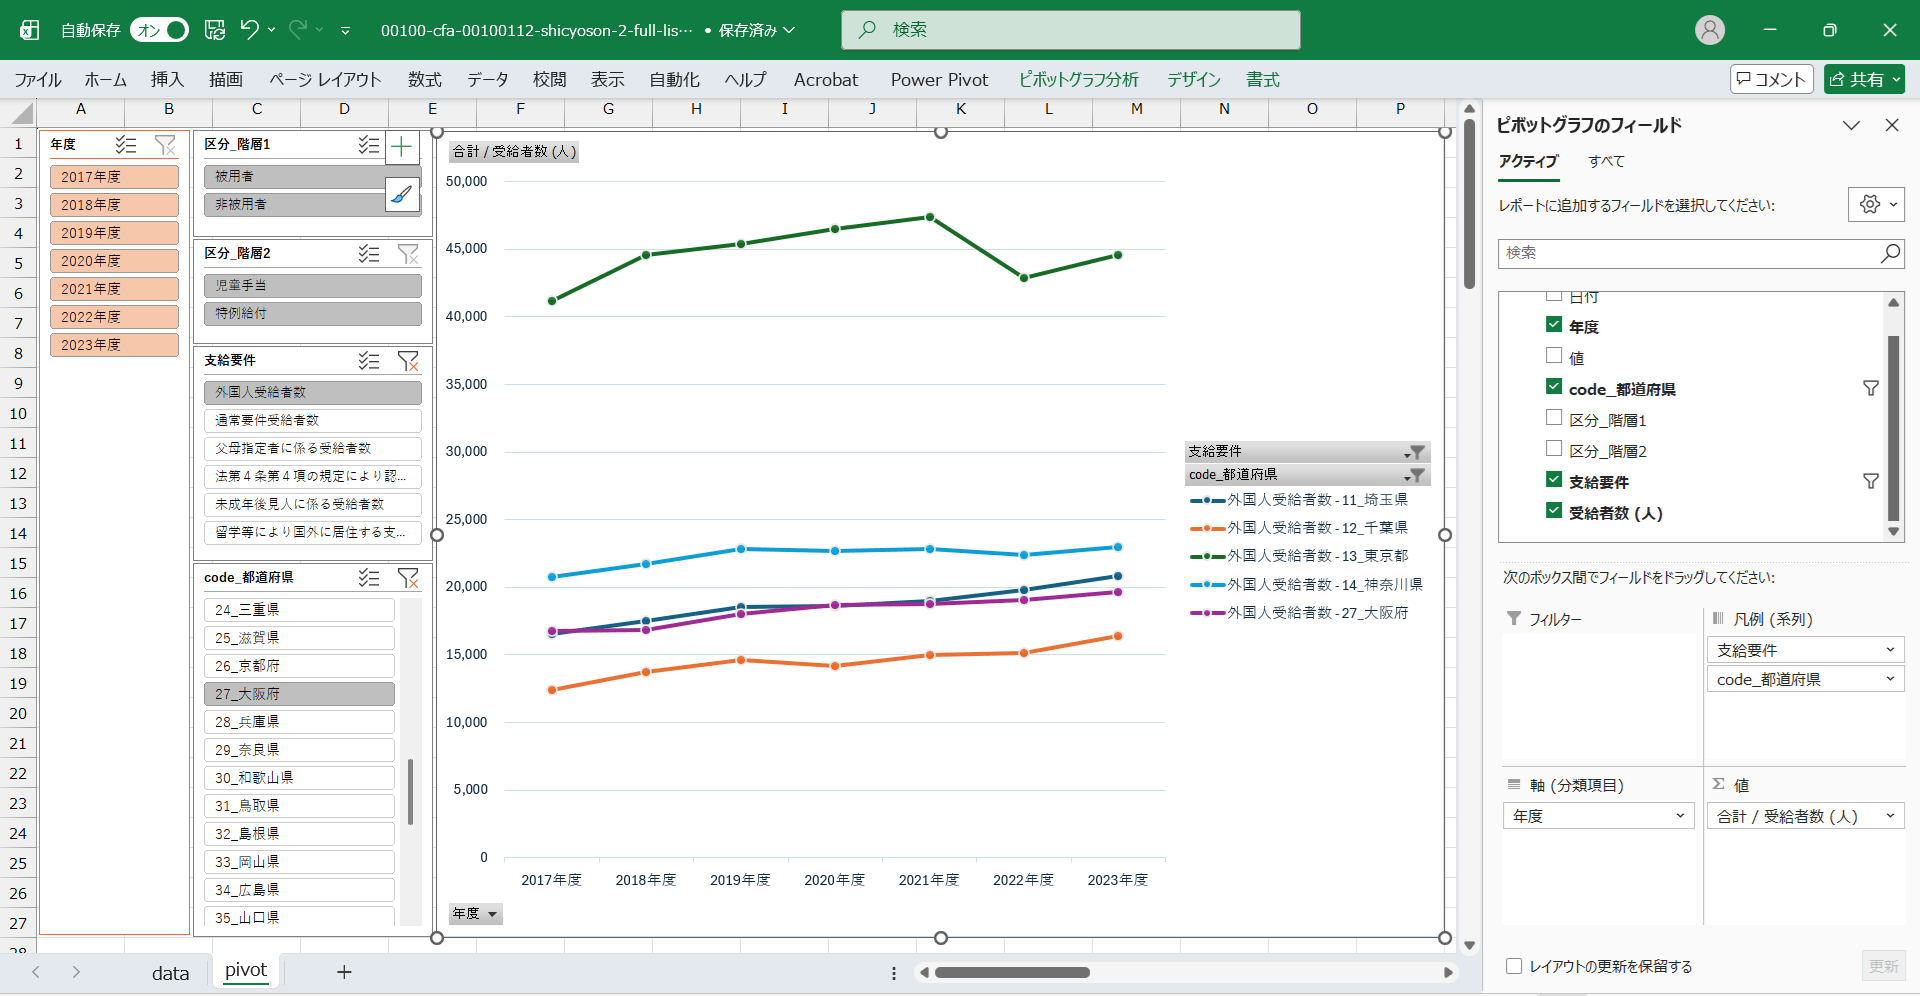Click the horizontal sheet scrollbar thumb
The height and width of the screenshot is (996, 1920).
[x=1012, y=972]
